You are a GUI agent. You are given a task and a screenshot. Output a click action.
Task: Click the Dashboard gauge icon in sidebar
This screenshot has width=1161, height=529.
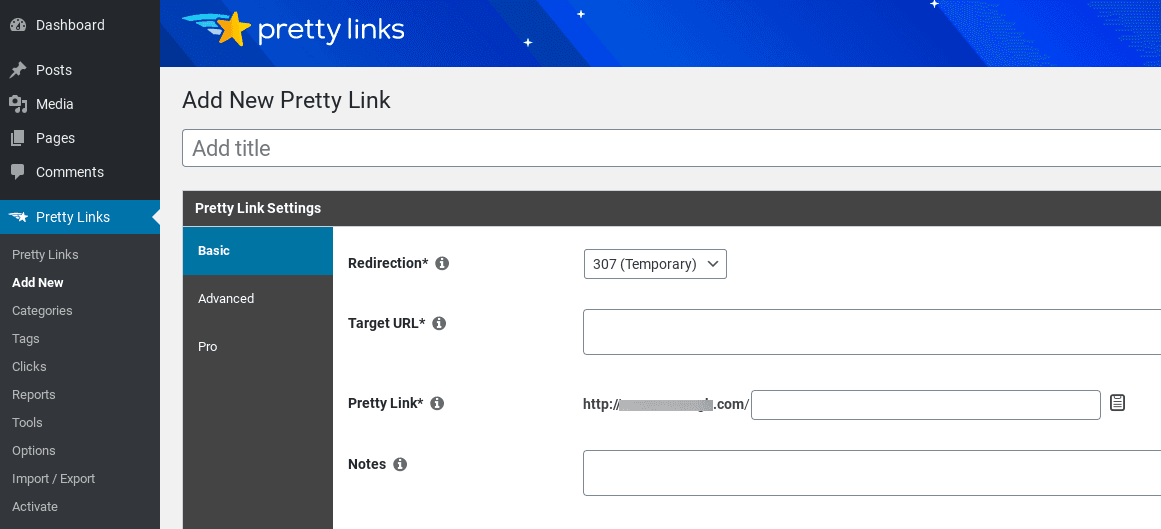[x=18, y=24]
